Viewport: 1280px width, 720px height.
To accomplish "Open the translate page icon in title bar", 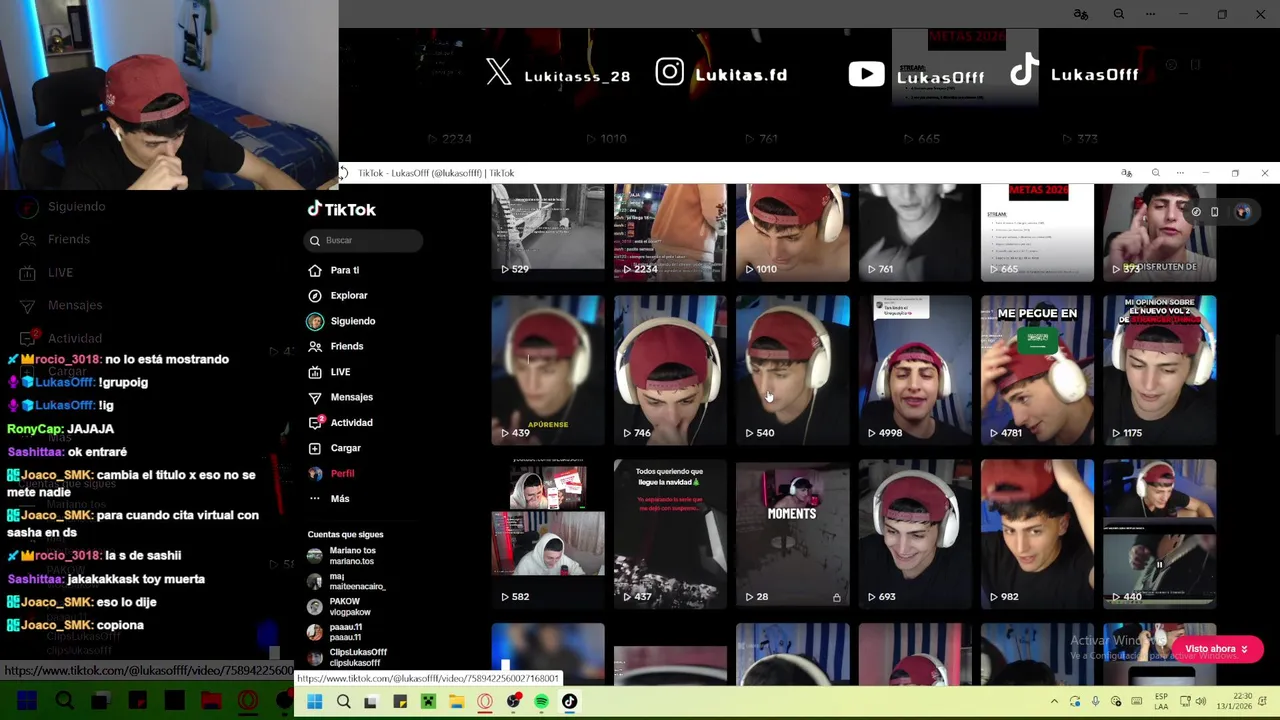I will pyautogui.click(x=1126, y=173).
